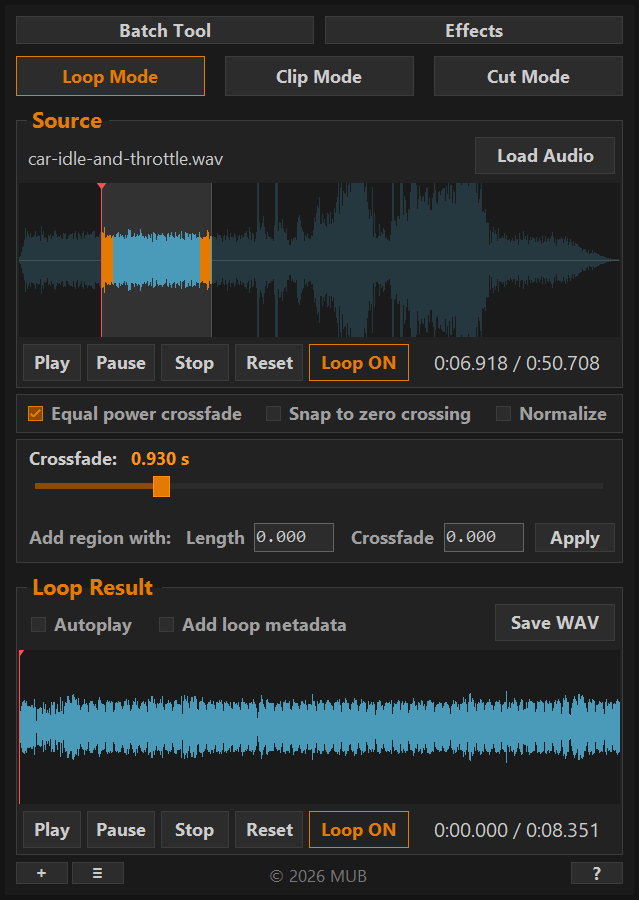
Task: Click the red playhead marker in loop result
Action: [21, 653]
